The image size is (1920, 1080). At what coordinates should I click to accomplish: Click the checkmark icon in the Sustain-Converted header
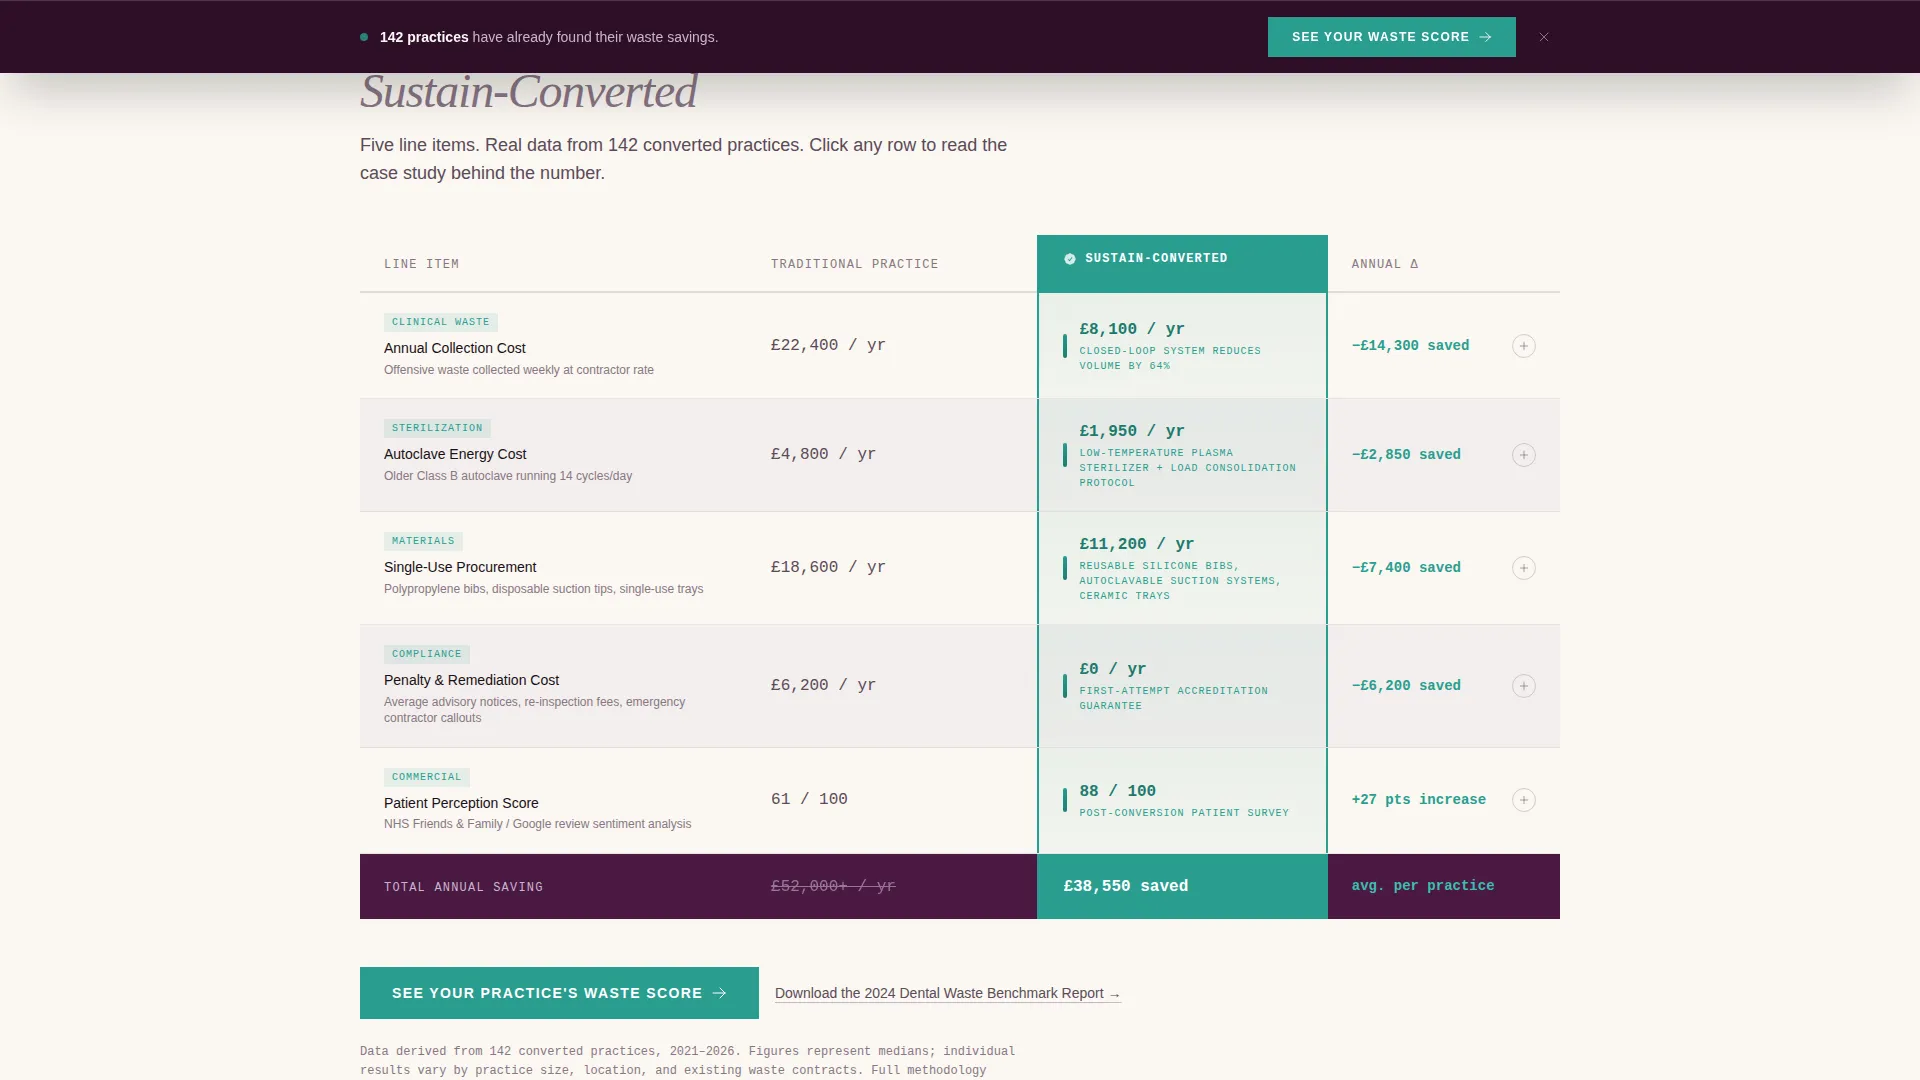pyautogui.click(x=1070, y=259)
